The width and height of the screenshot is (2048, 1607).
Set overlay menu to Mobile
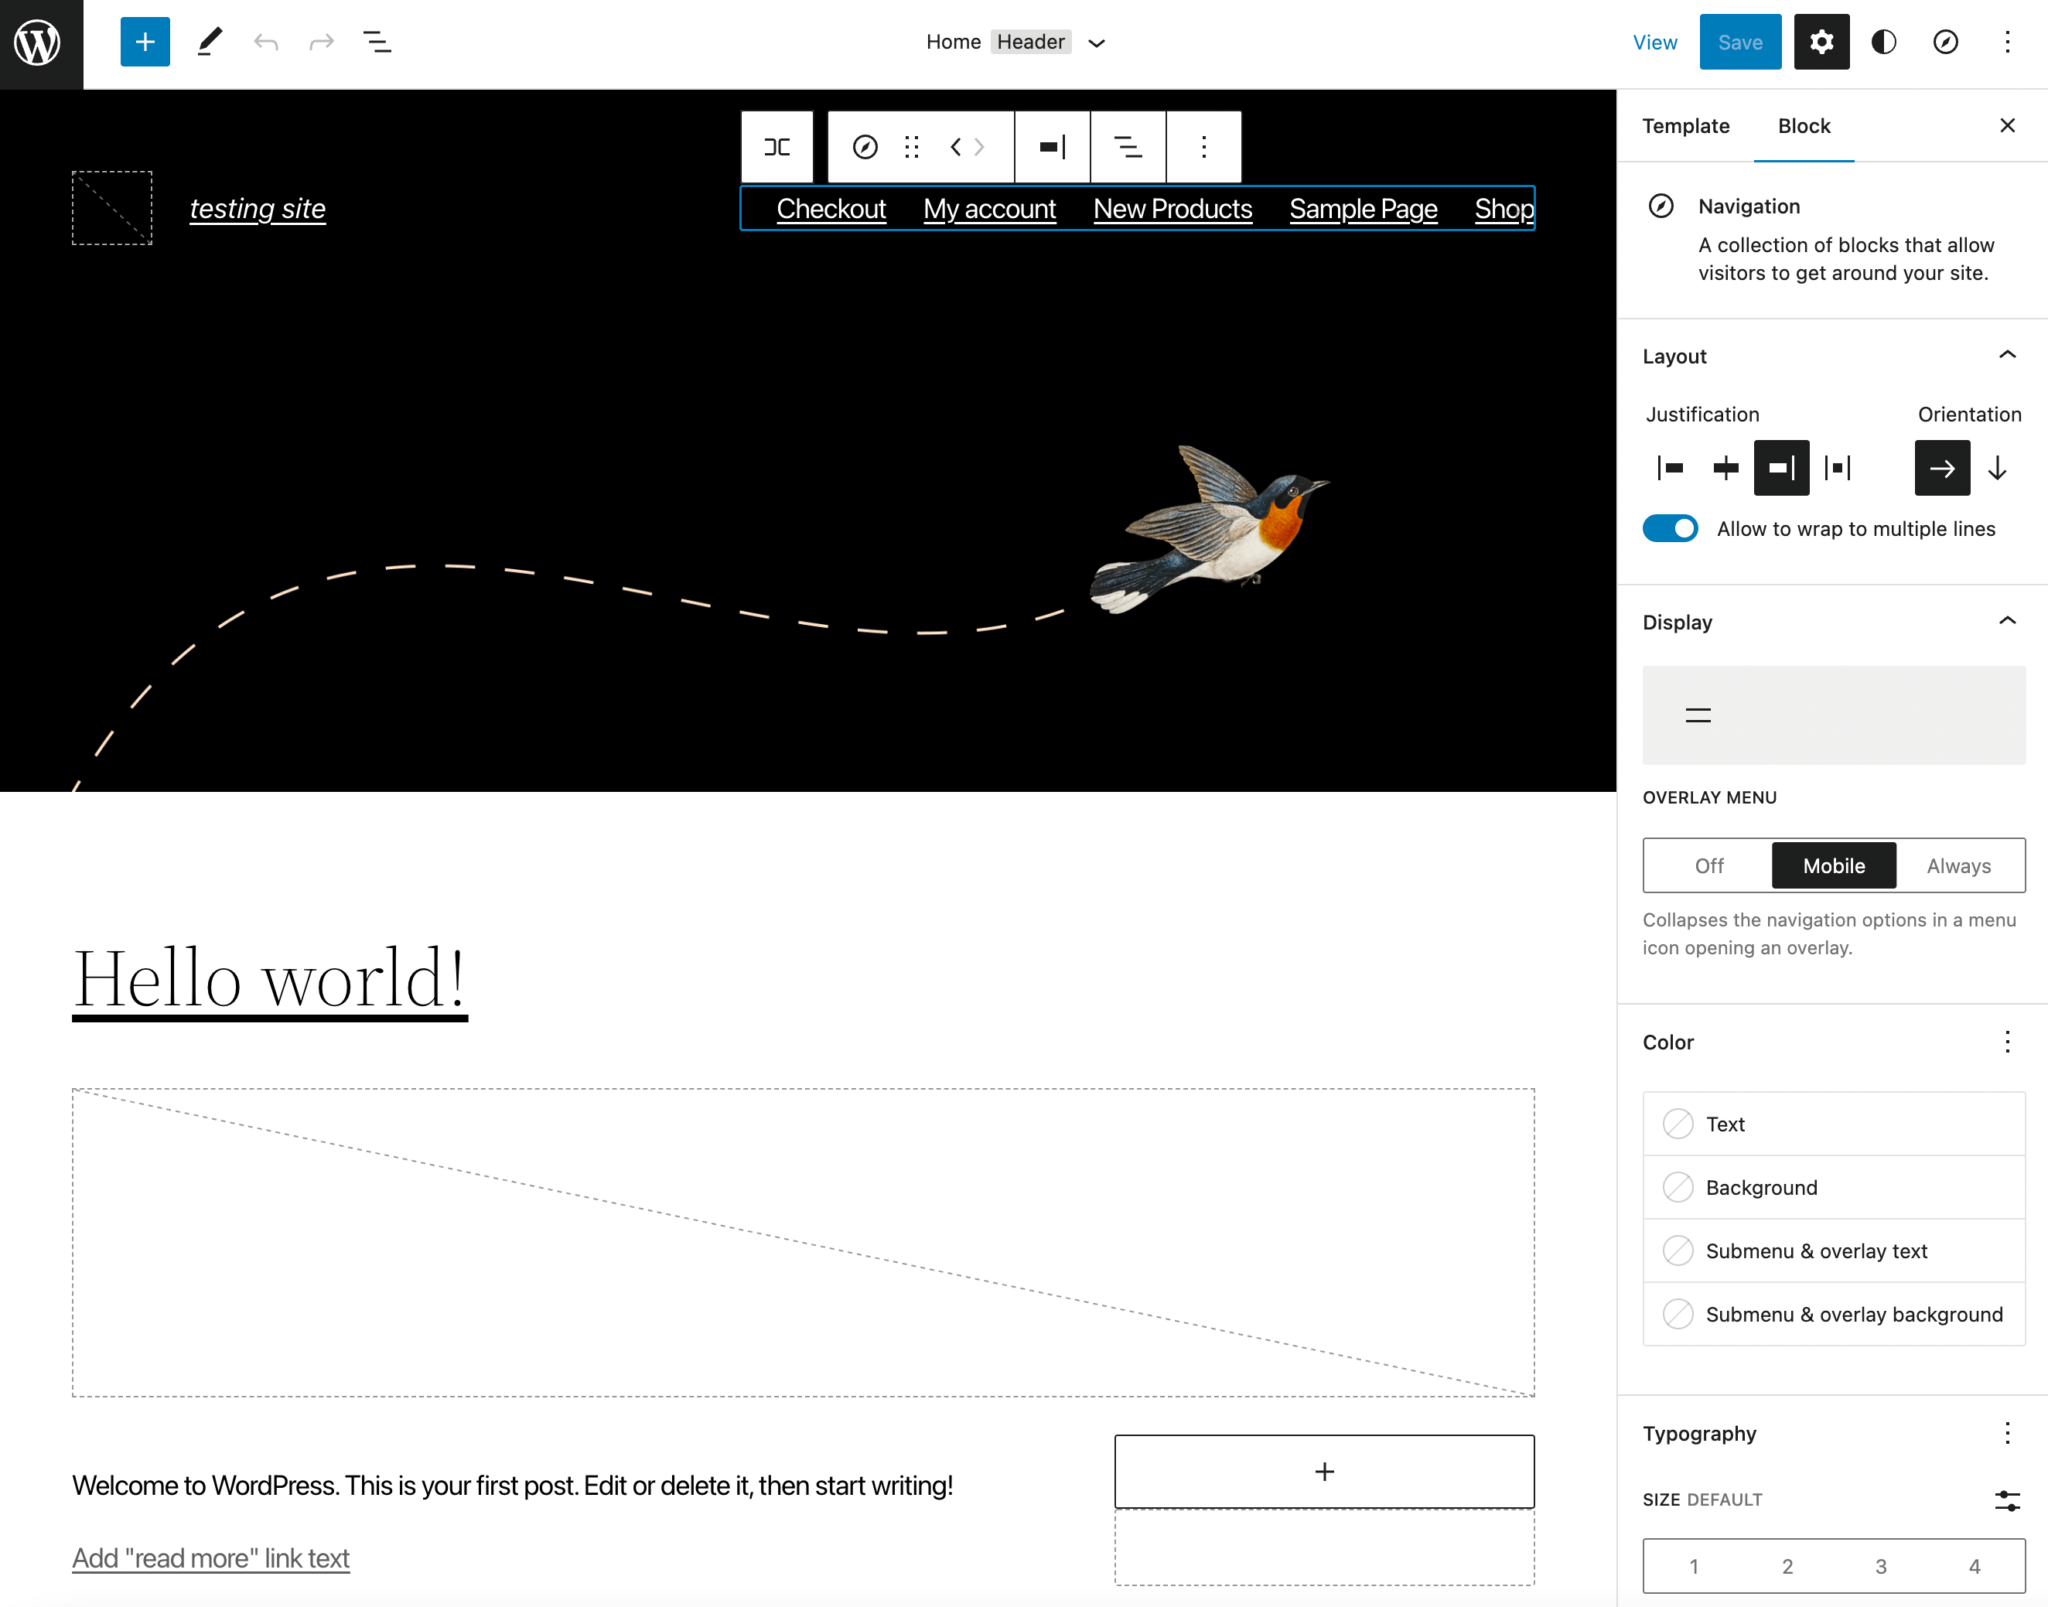[1834, 866]
